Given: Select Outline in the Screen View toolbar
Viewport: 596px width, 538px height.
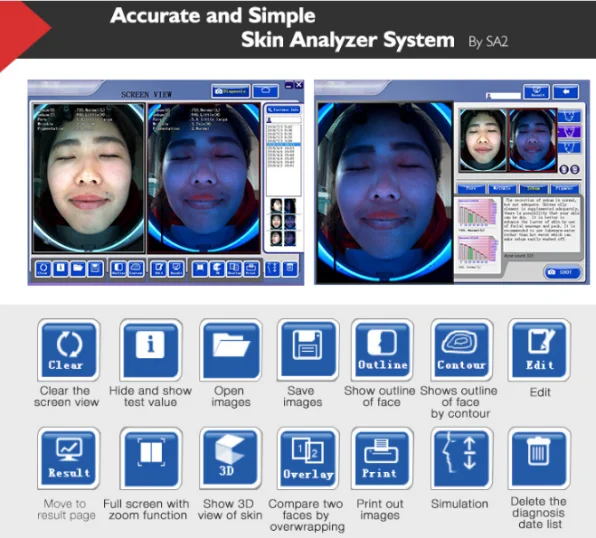Looking at the screenshot, I should click(x=118, y=269).
